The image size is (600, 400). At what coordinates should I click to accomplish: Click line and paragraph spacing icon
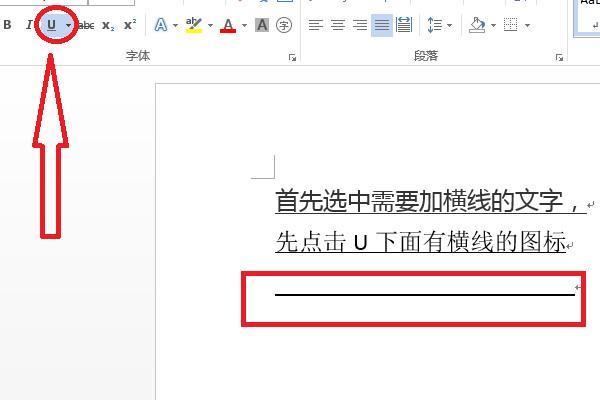click(434, 25)
